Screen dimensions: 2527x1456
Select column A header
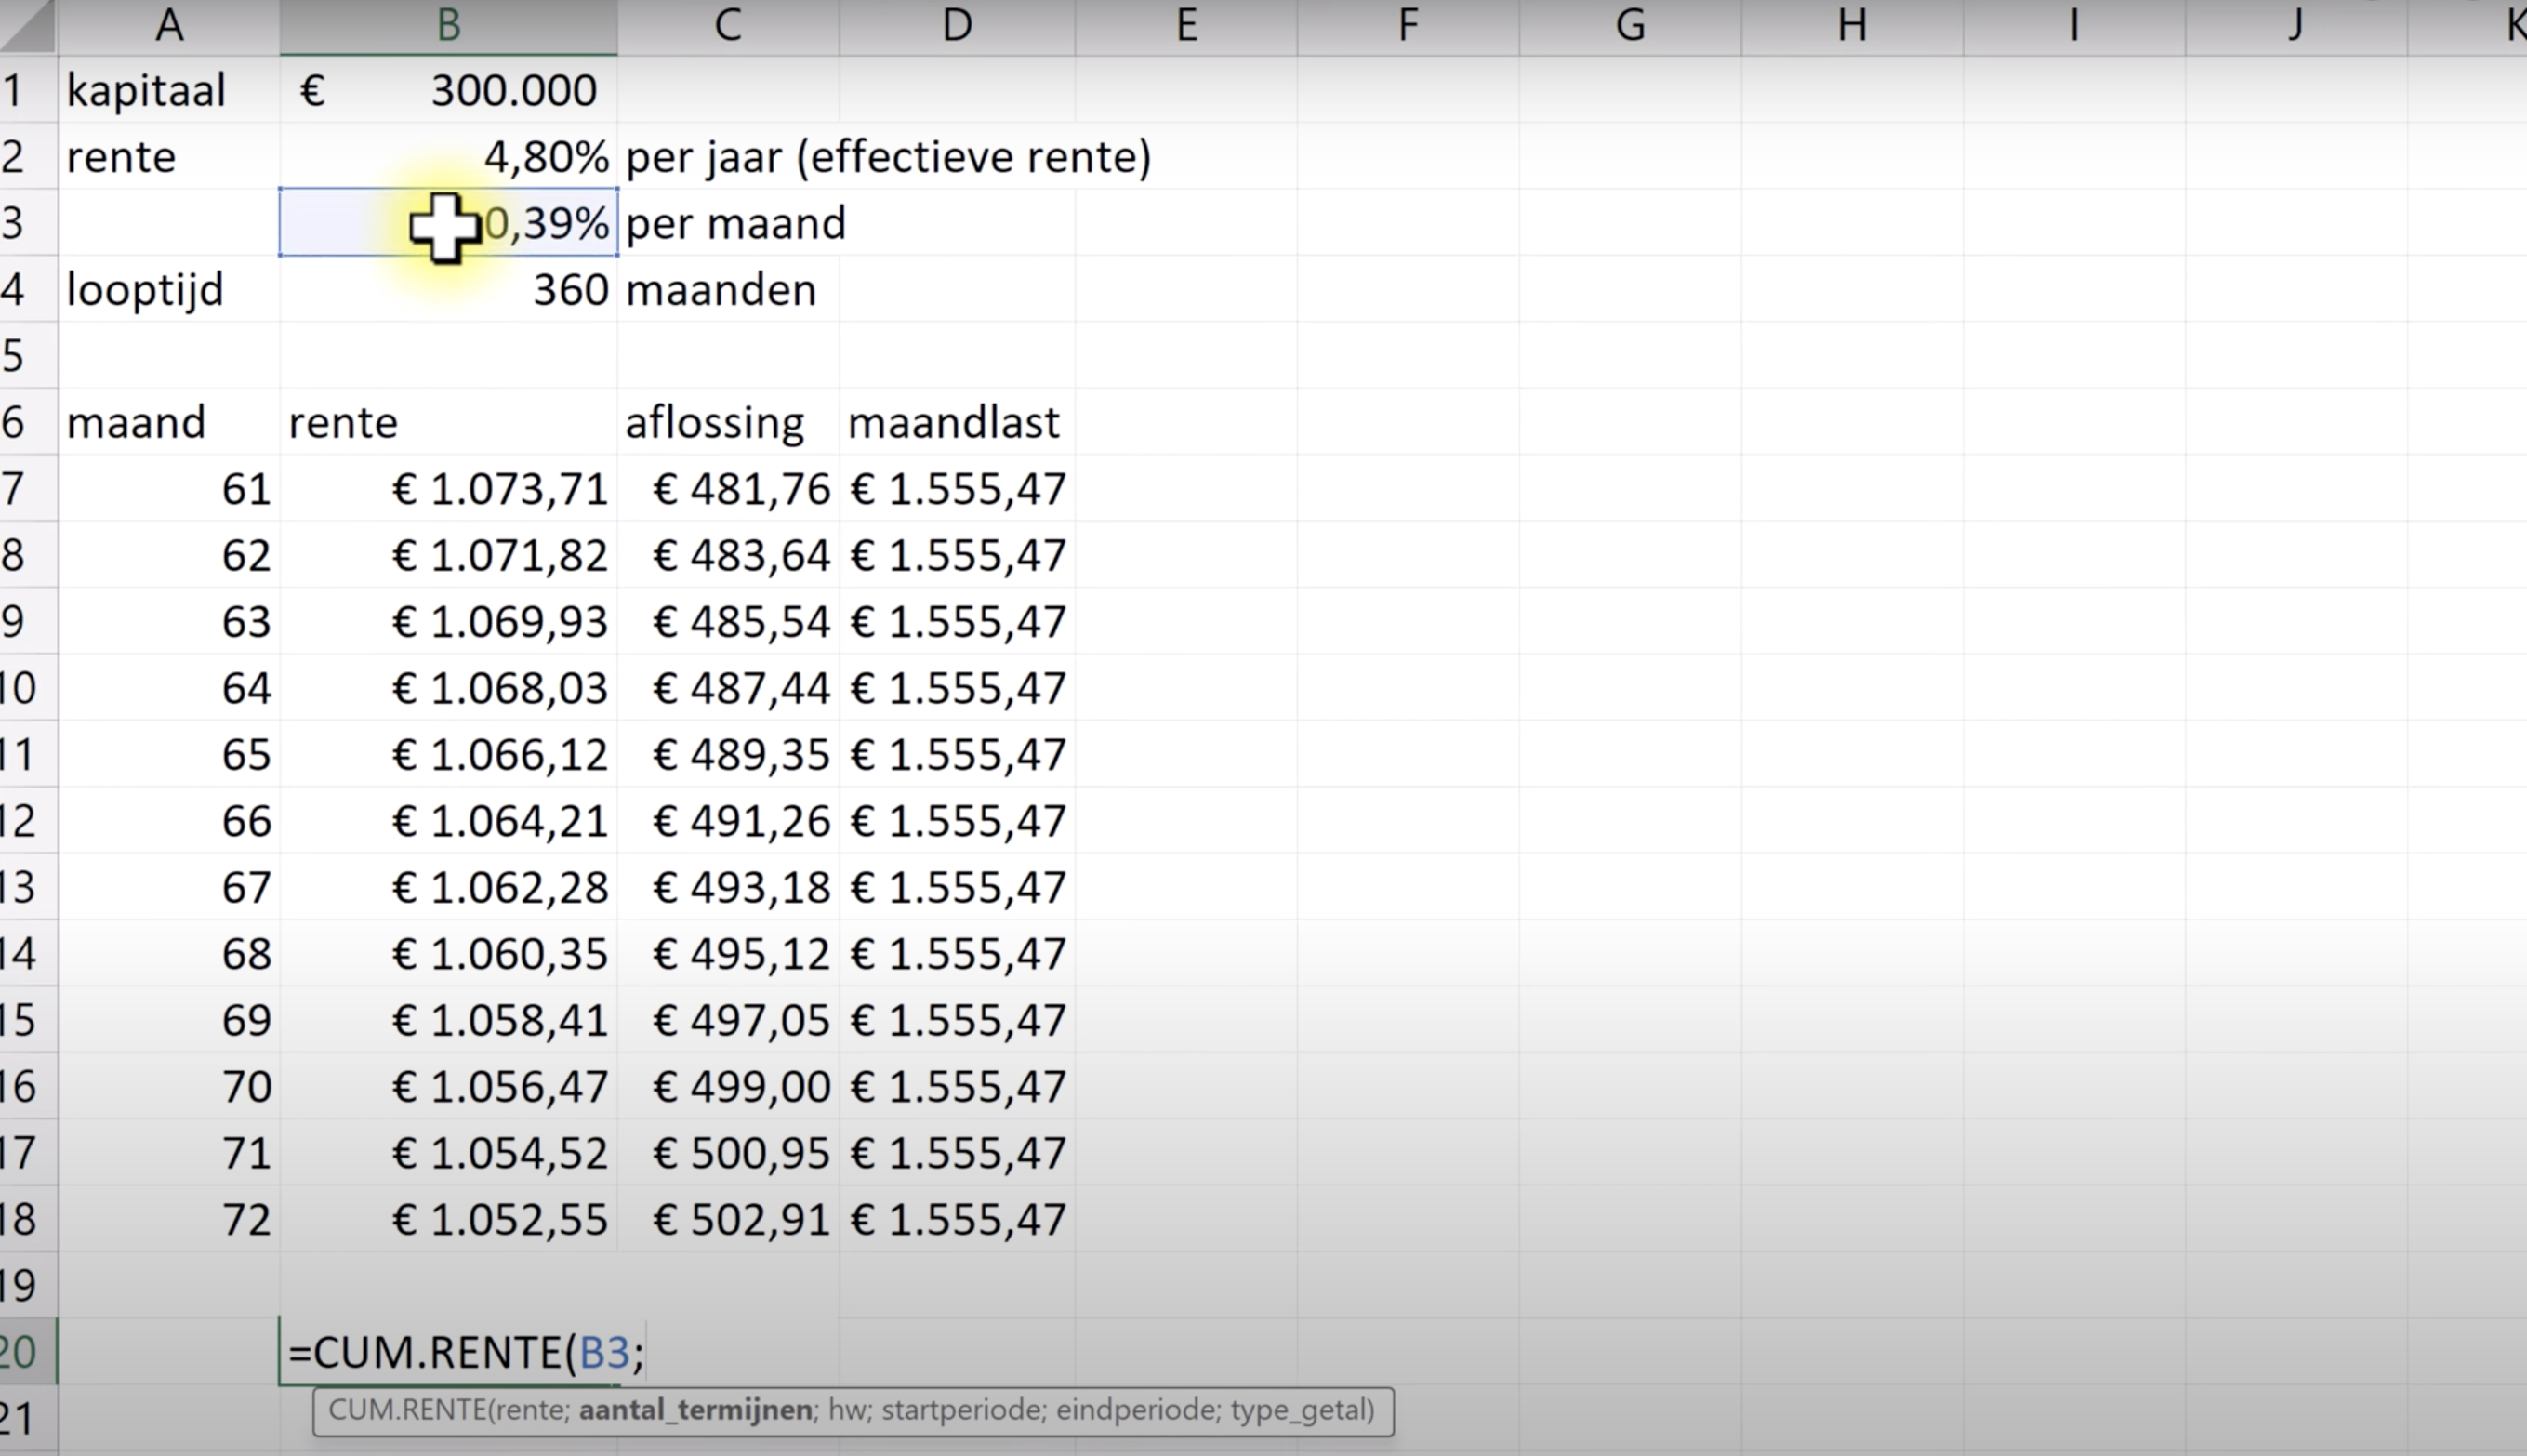point(169,26)
